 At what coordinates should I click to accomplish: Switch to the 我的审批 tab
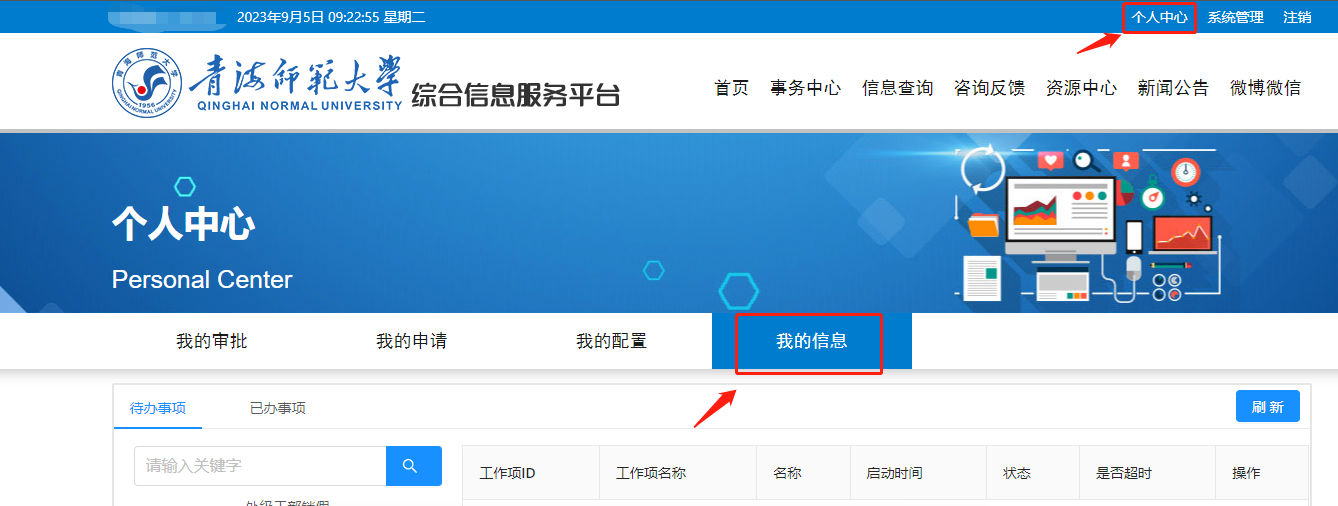coord(212,341)
